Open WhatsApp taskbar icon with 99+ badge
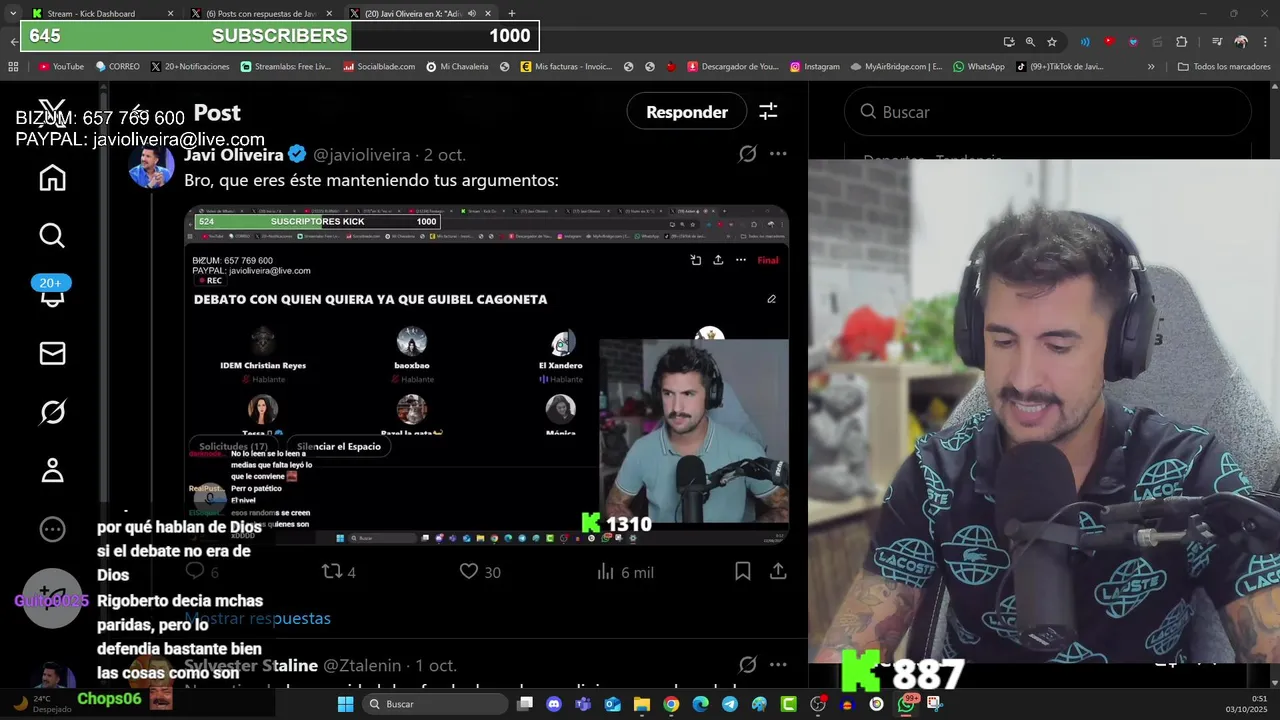Viewport: 1280px width, 720px height. pos(906,703)
